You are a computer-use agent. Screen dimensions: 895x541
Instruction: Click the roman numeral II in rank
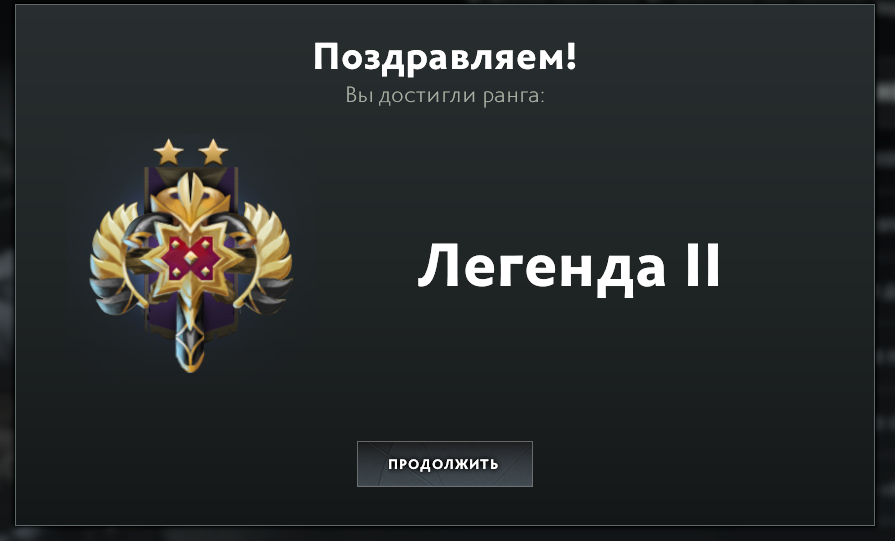point(702,265)
